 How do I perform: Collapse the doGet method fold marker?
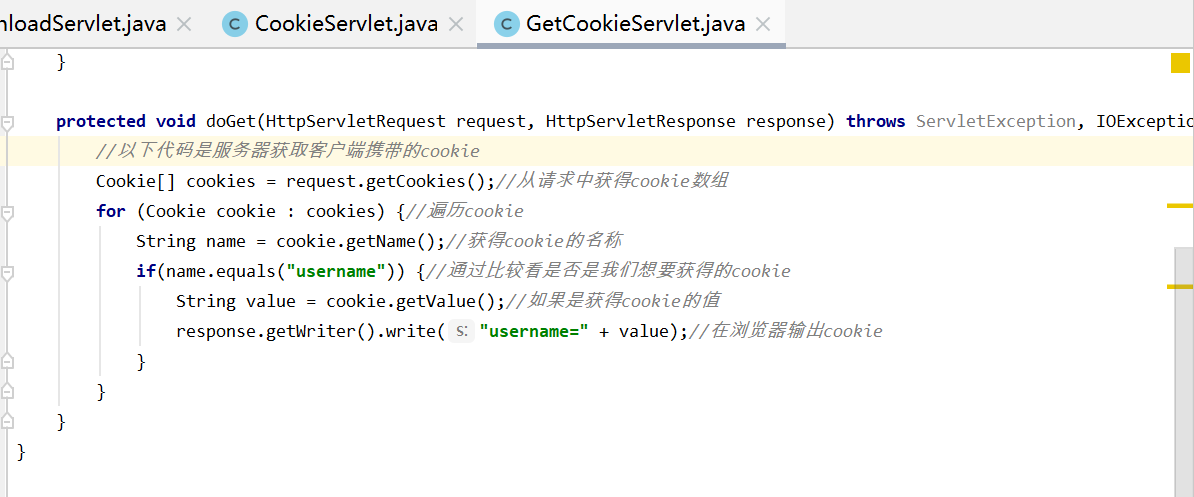pyautogui.click(x=8, y=122)
